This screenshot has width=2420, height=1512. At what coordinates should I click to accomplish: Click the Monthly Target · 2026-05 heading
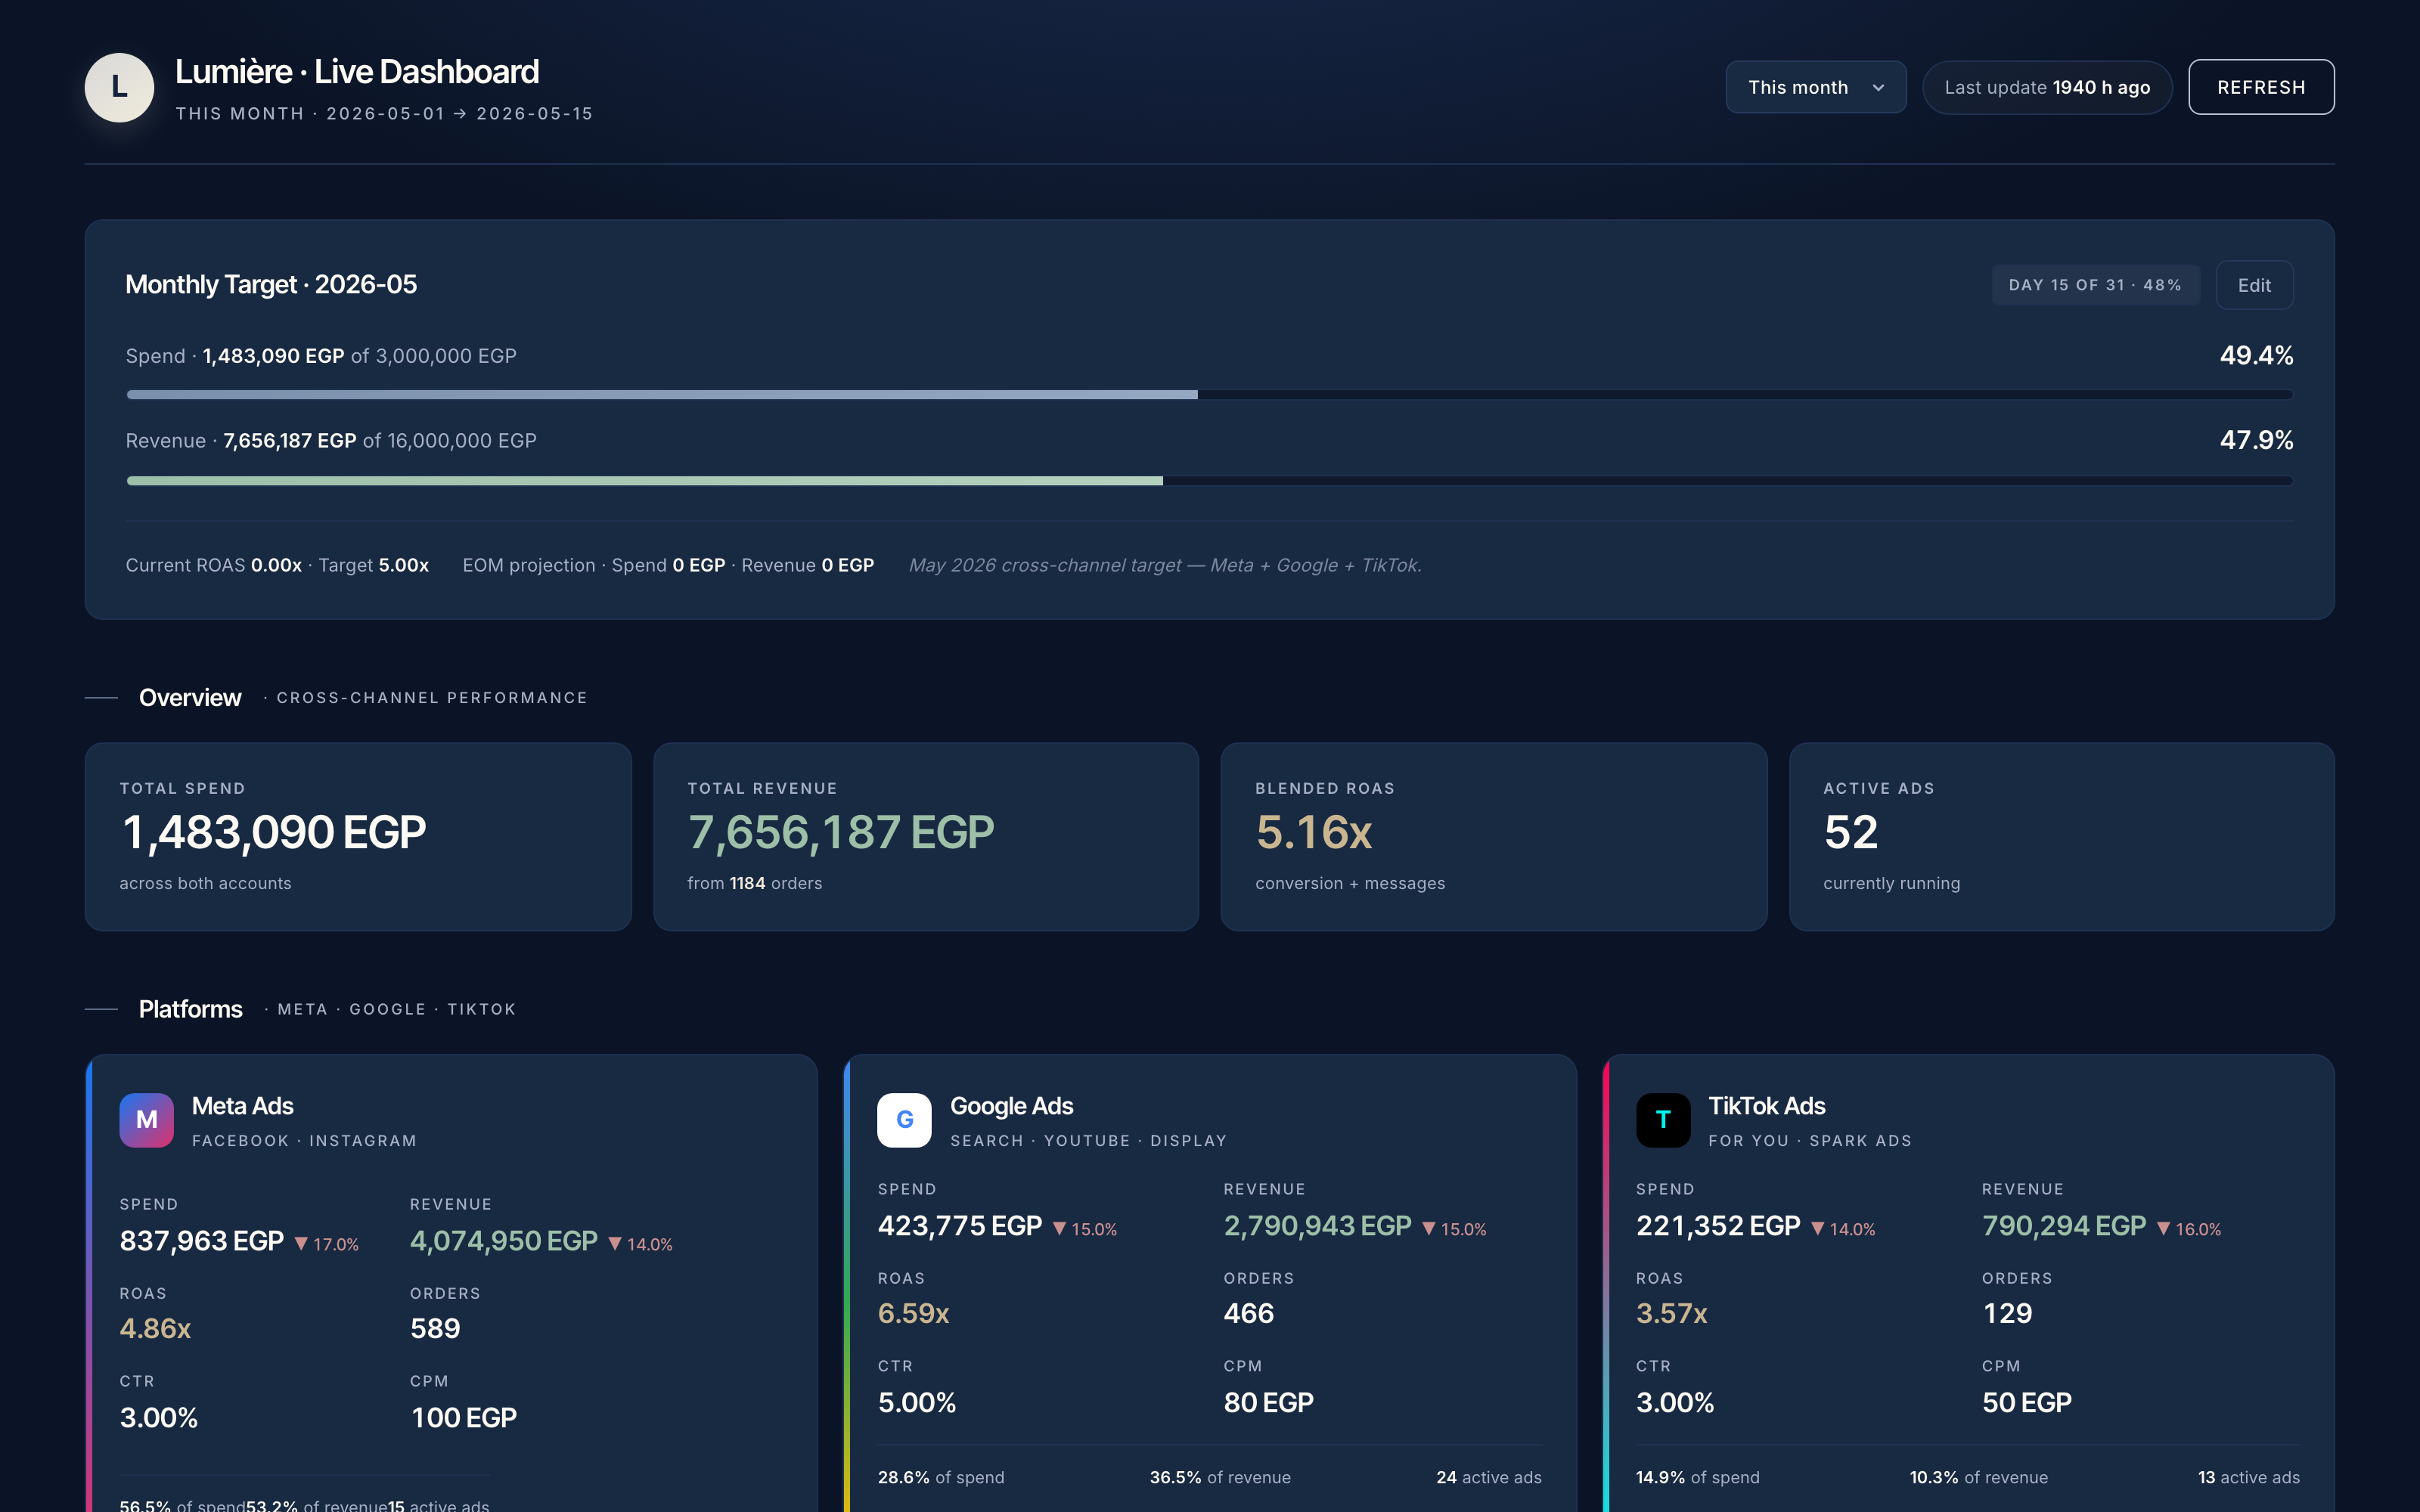[x=271, y=285]
